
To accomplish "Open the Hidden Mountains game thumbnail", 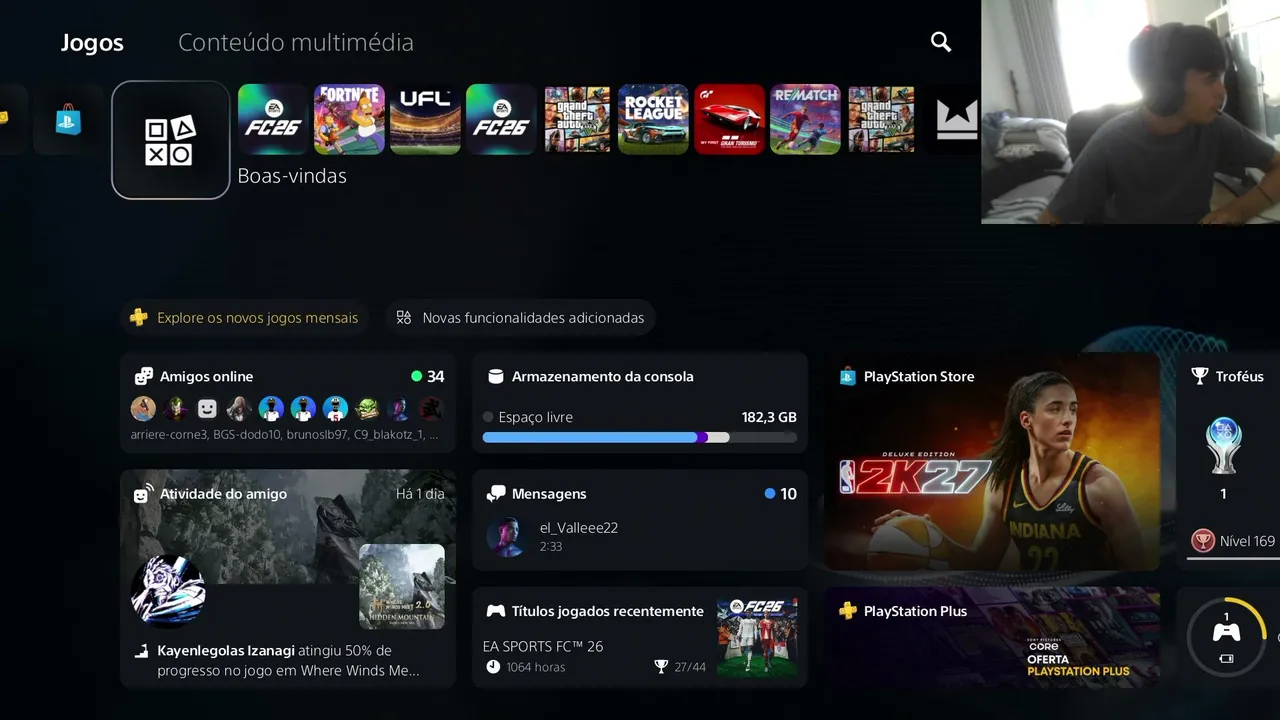I will pos(402,586).
